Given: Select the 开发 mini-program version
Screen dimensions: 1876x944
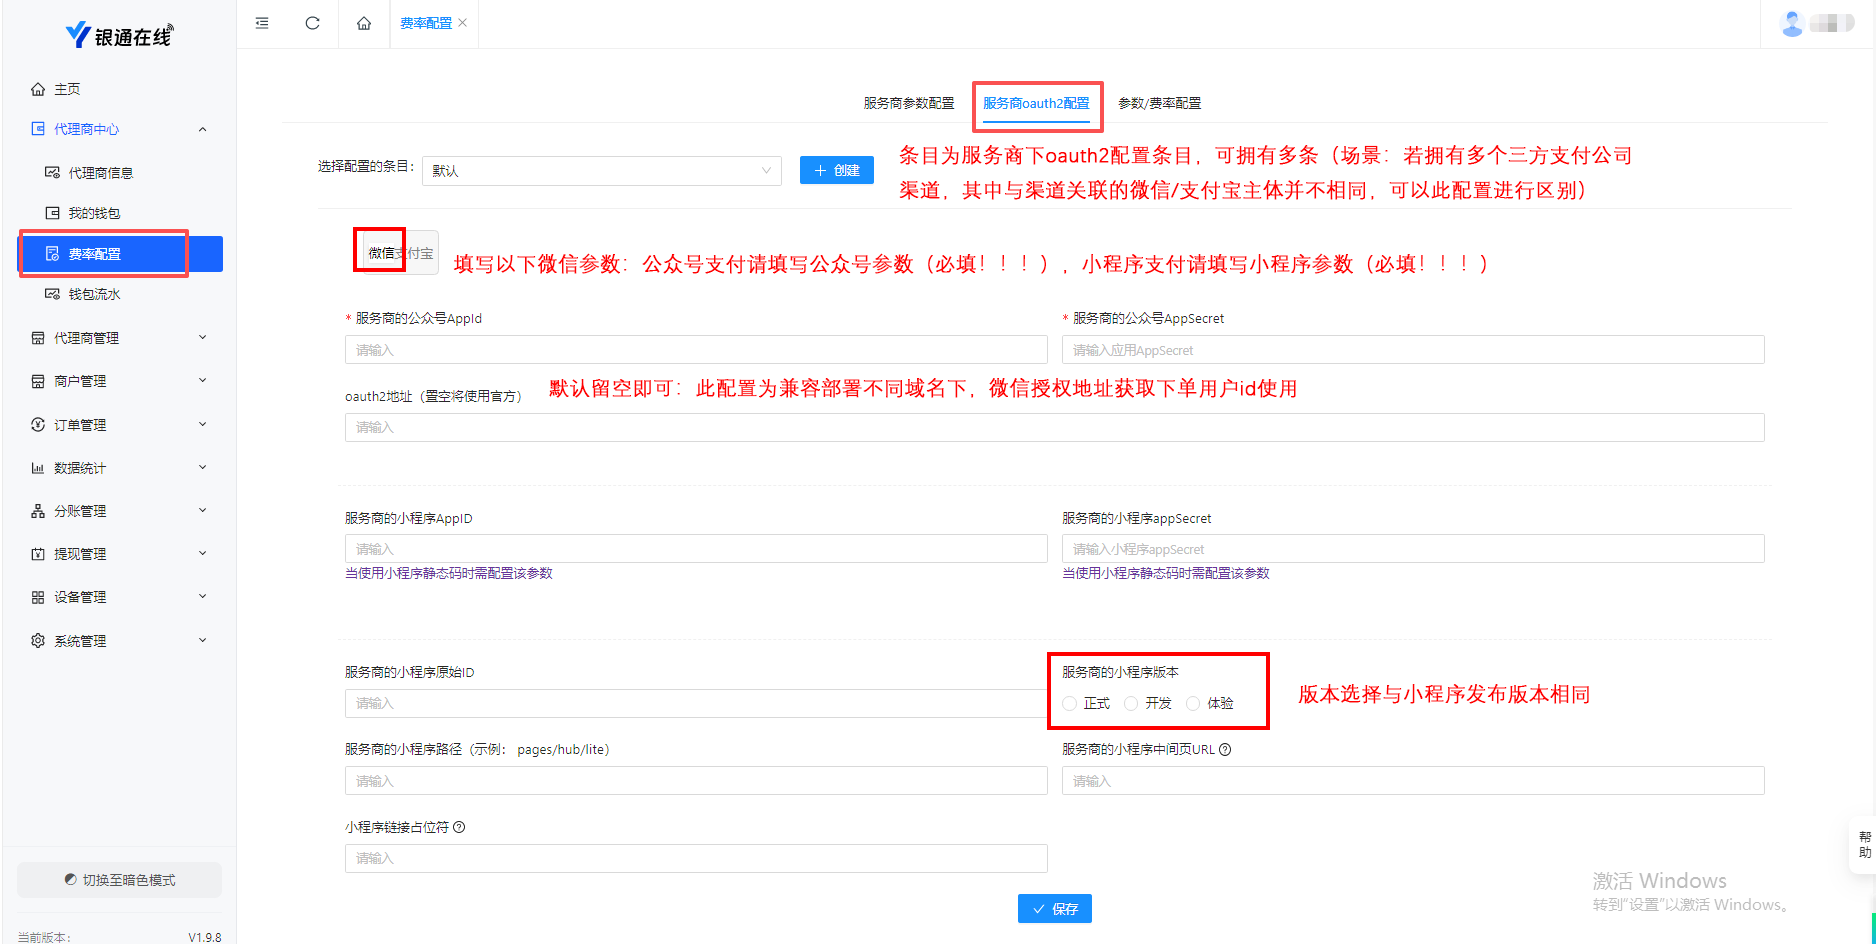Looking at the screenshot, I should pos(1131,704).
